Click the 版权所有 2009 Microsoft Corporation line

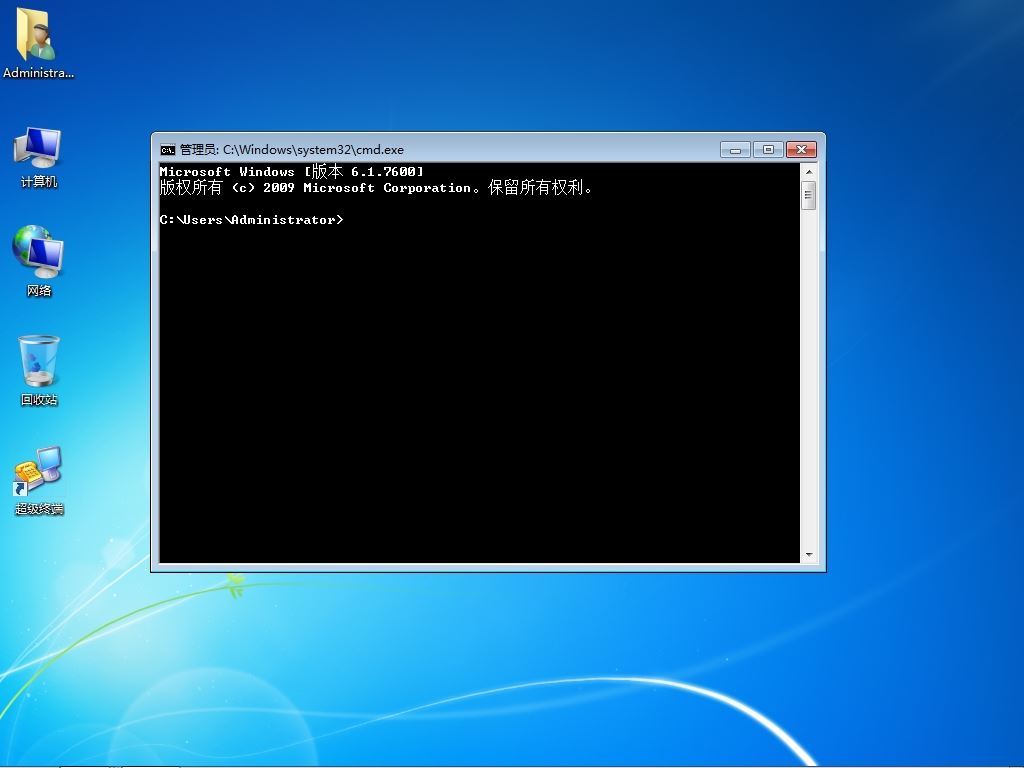click(x=376, y=187)
